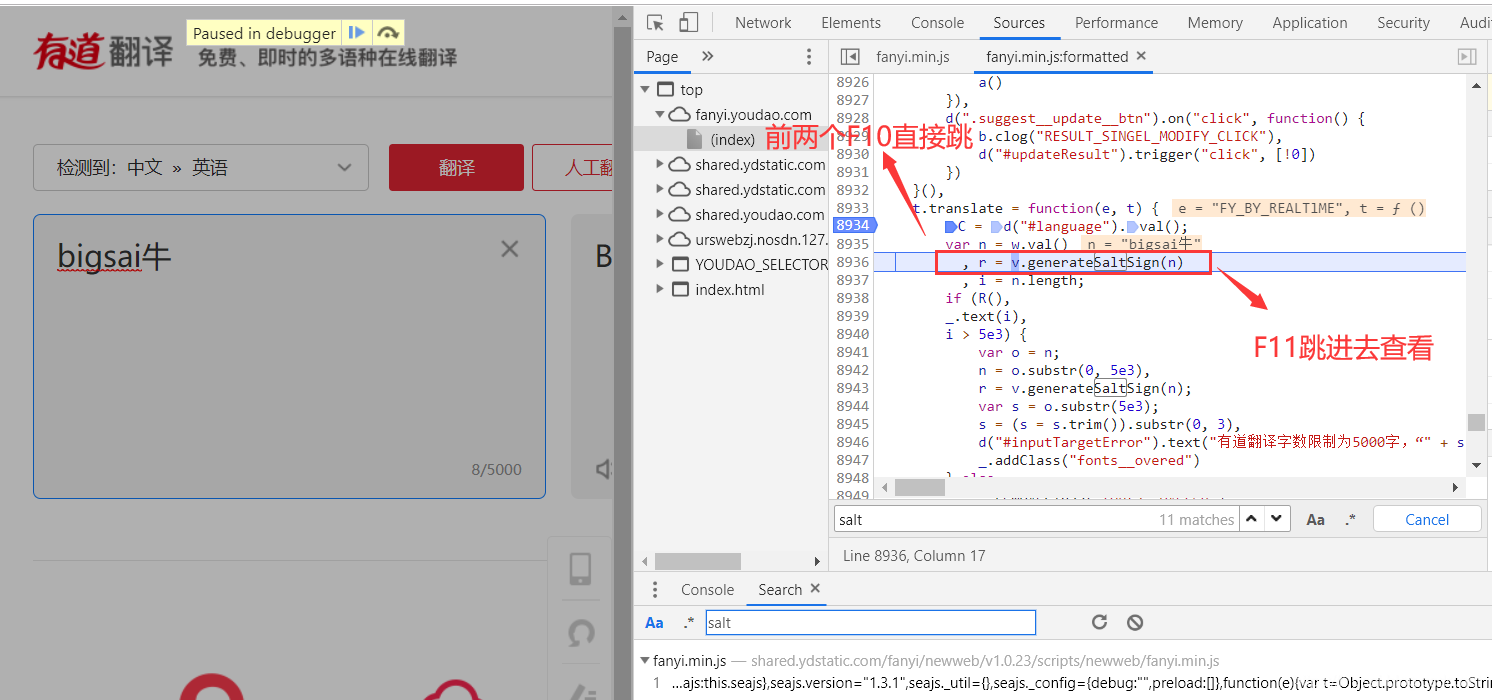
Task: Clear the bigsai牛 input text
Action: pyautogui.click(x=509, y=249)
